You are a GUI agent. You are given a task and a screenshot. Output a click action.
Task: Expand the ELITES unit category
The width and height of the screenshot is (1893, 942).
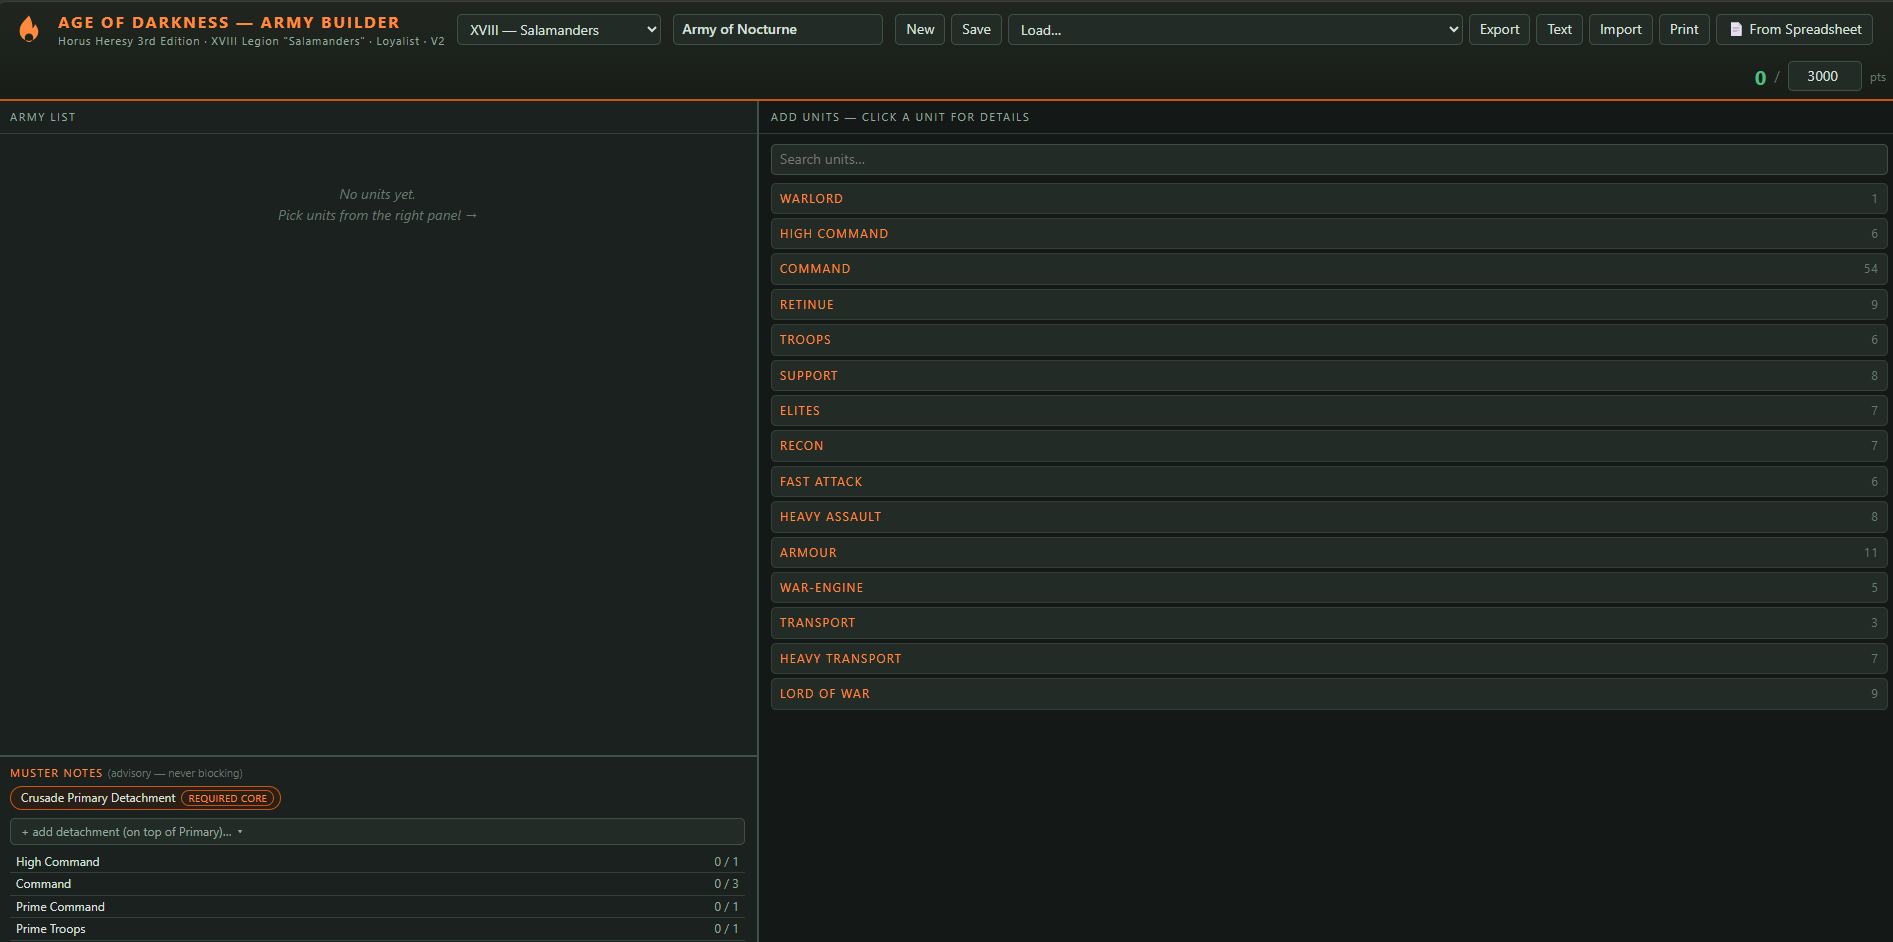pos(1329,411)
